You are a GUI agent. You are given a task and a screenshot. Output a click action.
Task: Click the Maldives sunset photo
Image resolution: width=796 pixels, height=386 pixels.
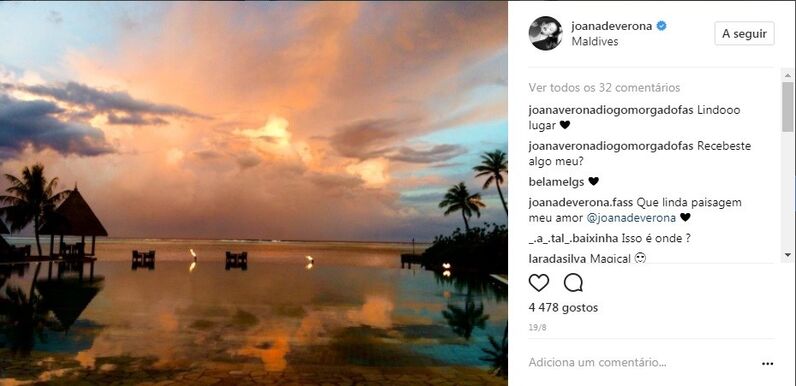tap(254, 193)
